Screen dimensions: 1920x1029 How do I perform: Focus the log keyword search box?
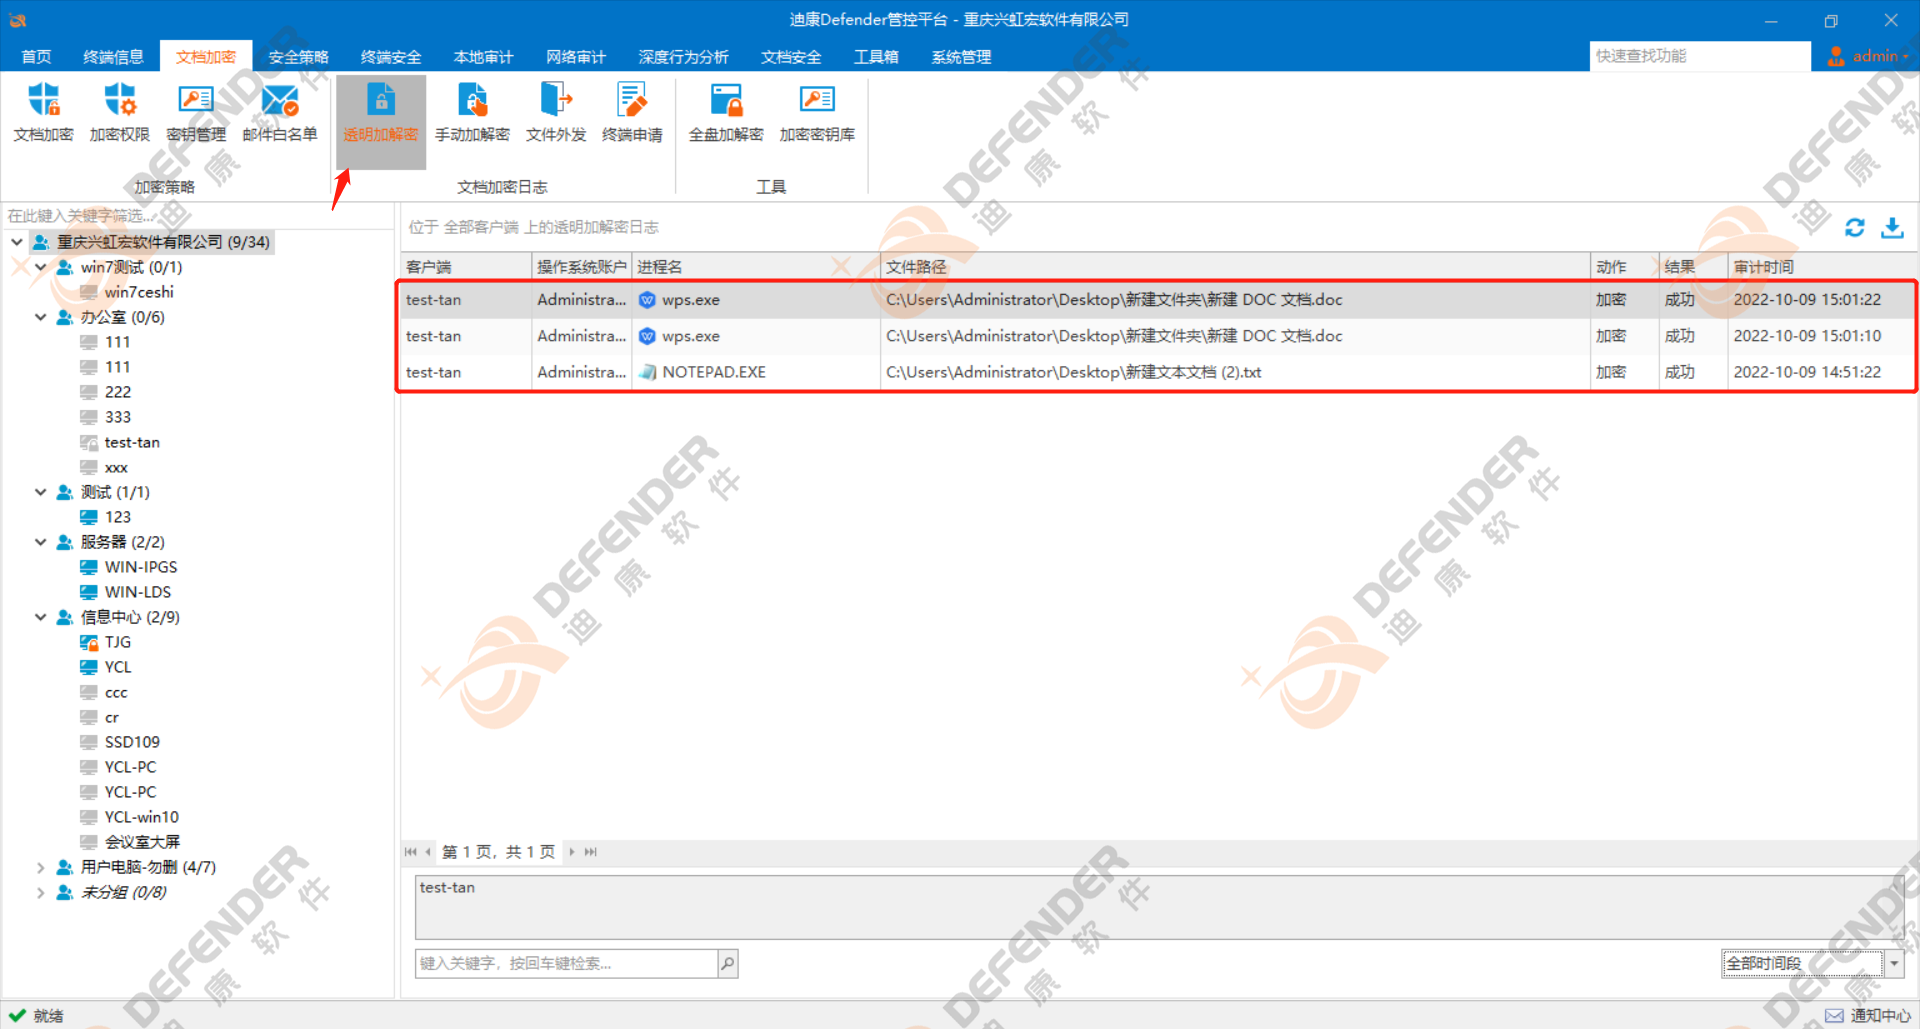(566, 964)
